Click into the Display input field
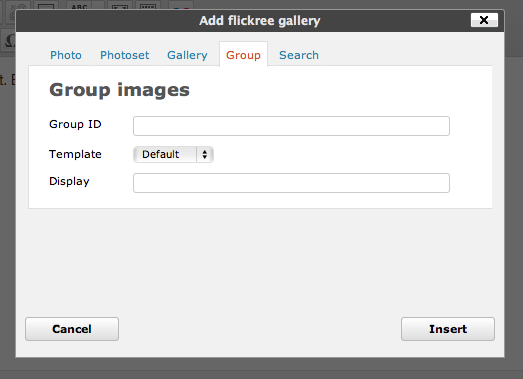This screenshot has width=523, height=379. [291, 183]
